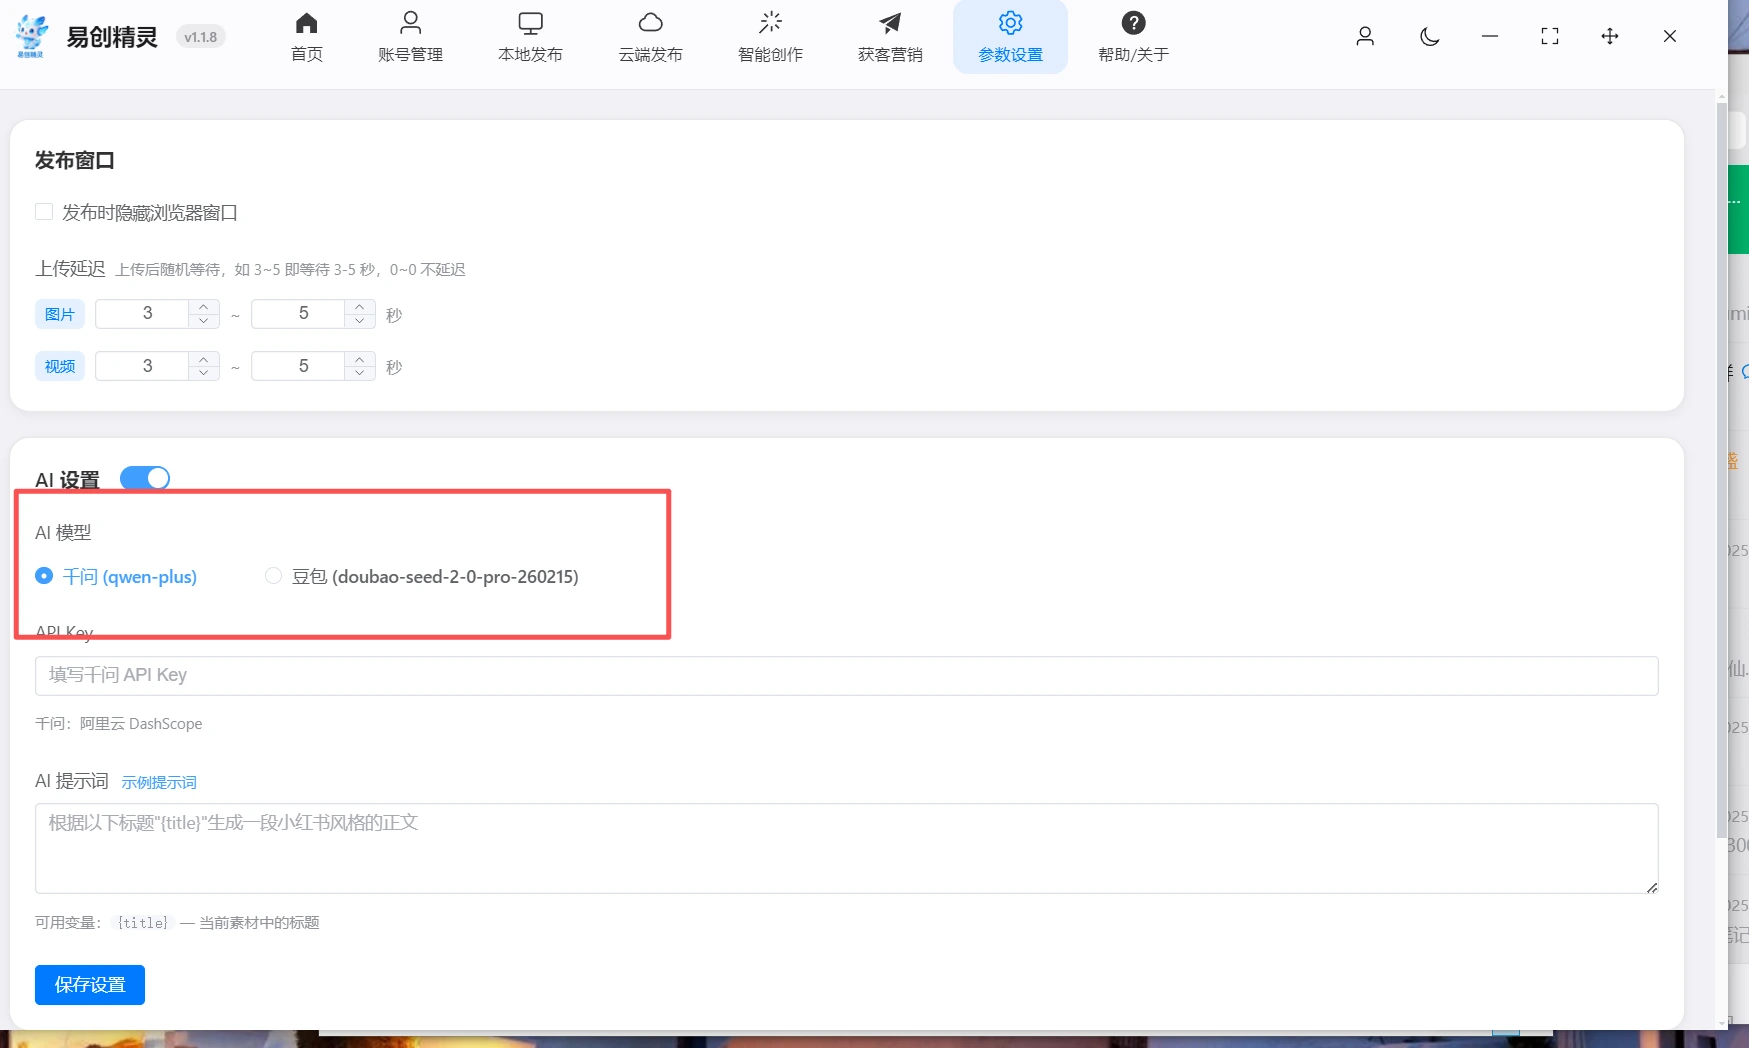Click the {title} variable tag
The height and width of the screenshot is (1048, 1749).
[143, 922]
